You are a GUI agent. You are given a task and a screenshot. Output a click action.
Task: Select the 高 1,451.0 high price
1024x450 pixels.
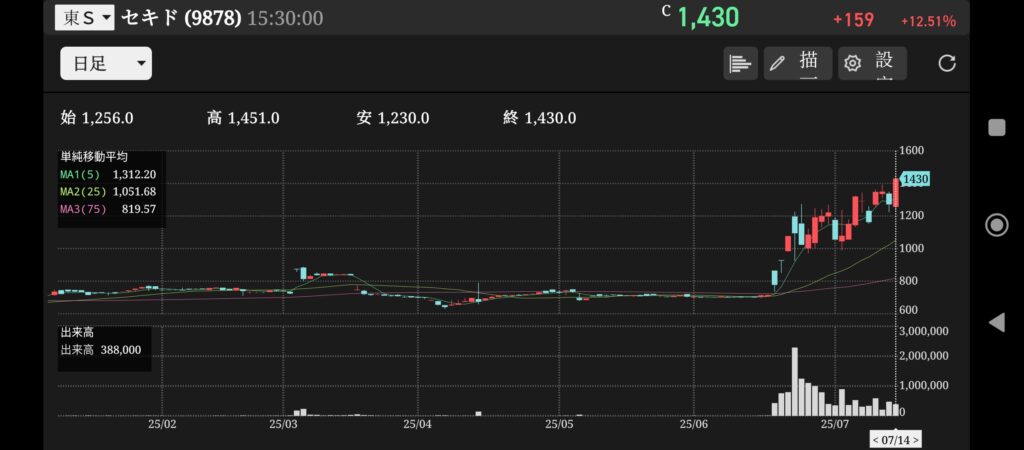tap(243, 118)
